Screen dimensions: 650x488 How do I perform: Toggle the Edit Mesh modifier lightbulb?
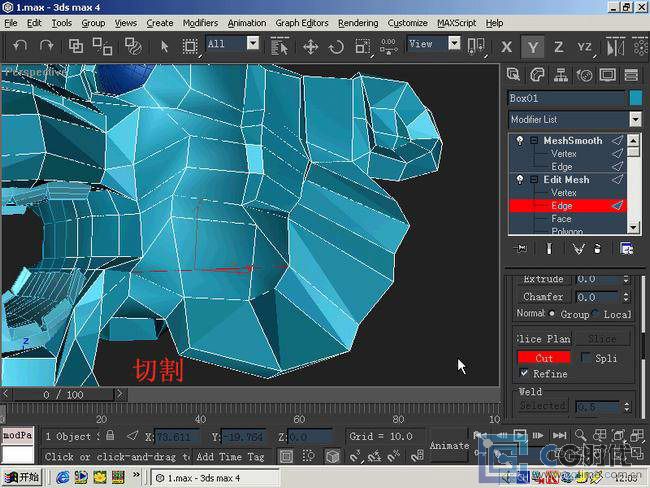coord(519,180)
